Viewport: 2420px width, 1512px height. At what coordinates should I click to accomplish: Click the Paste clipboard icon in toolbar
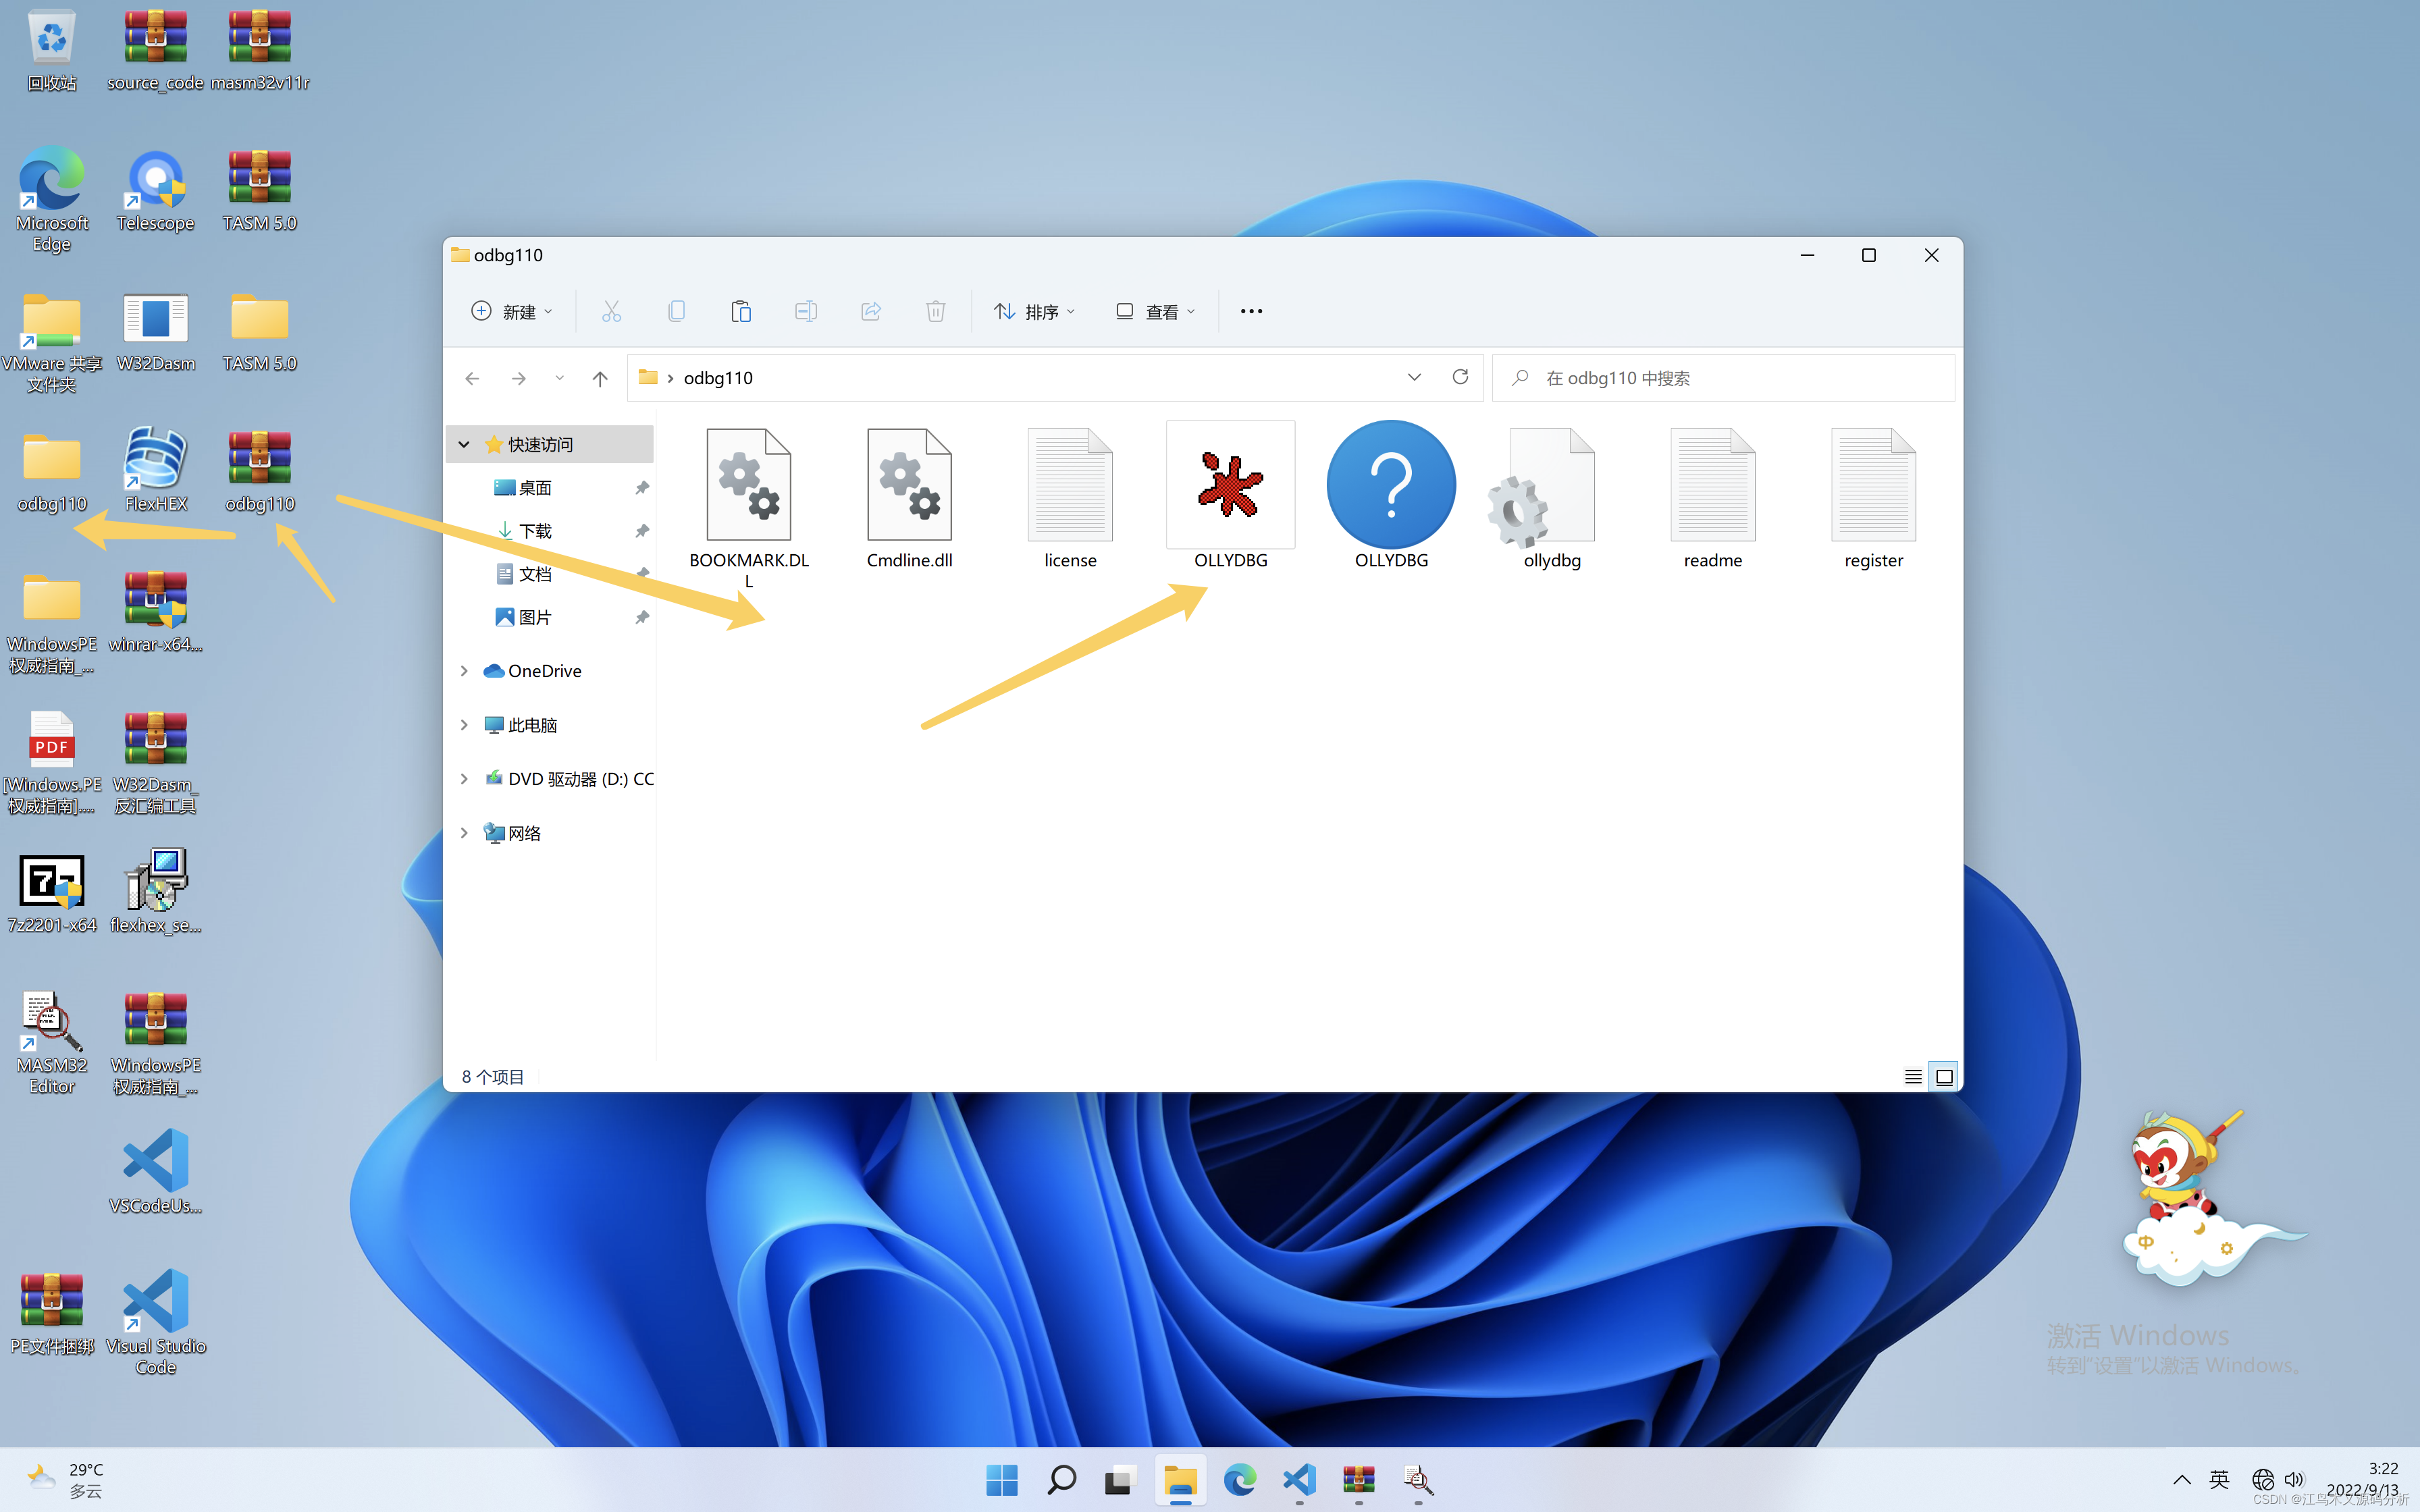coord(741,311)
